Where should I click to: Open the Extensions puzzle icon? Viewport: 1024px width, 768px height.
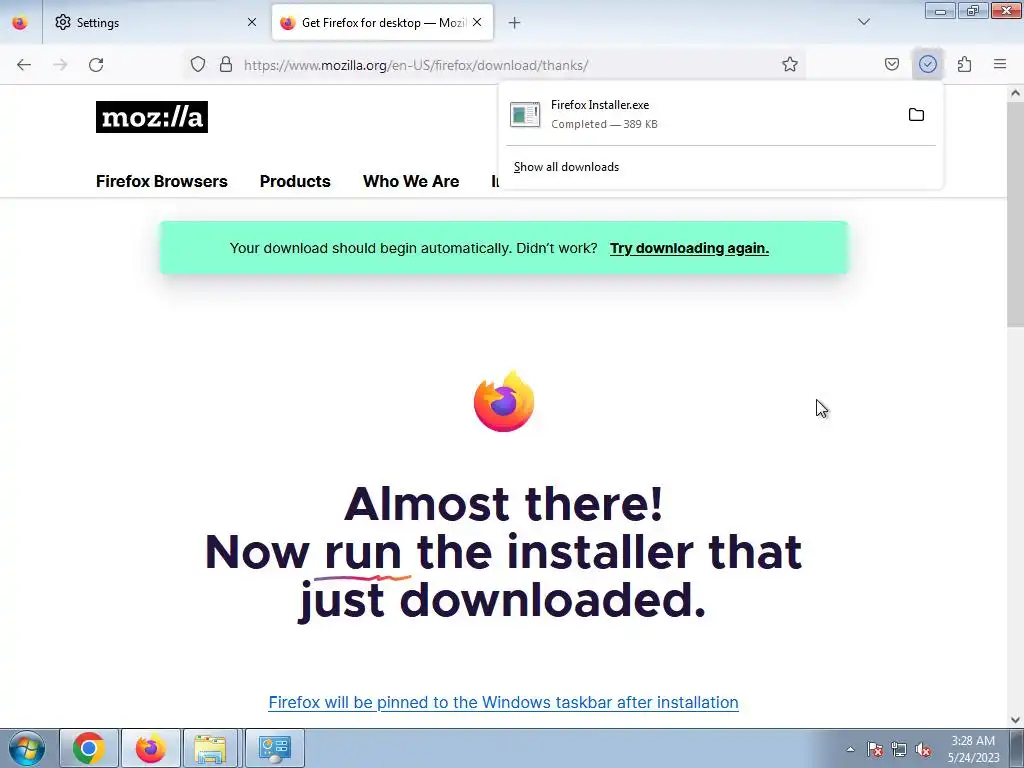pyautogui.click(x=964, y=65)
